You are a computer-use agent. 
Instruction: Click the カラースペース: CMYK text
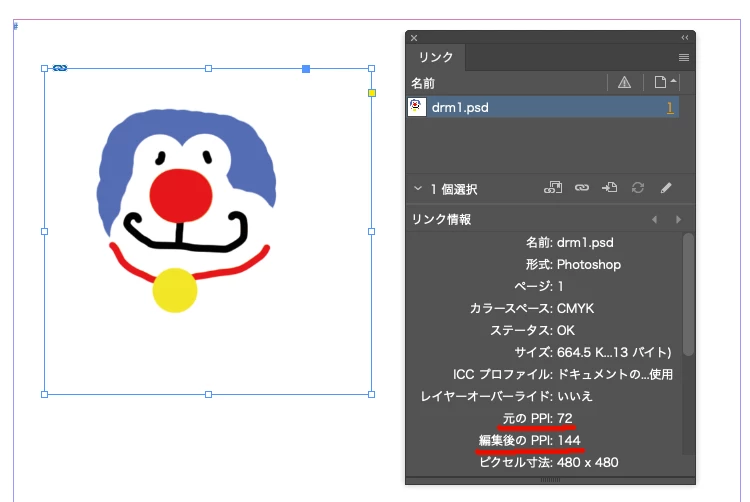coord(531,308)
